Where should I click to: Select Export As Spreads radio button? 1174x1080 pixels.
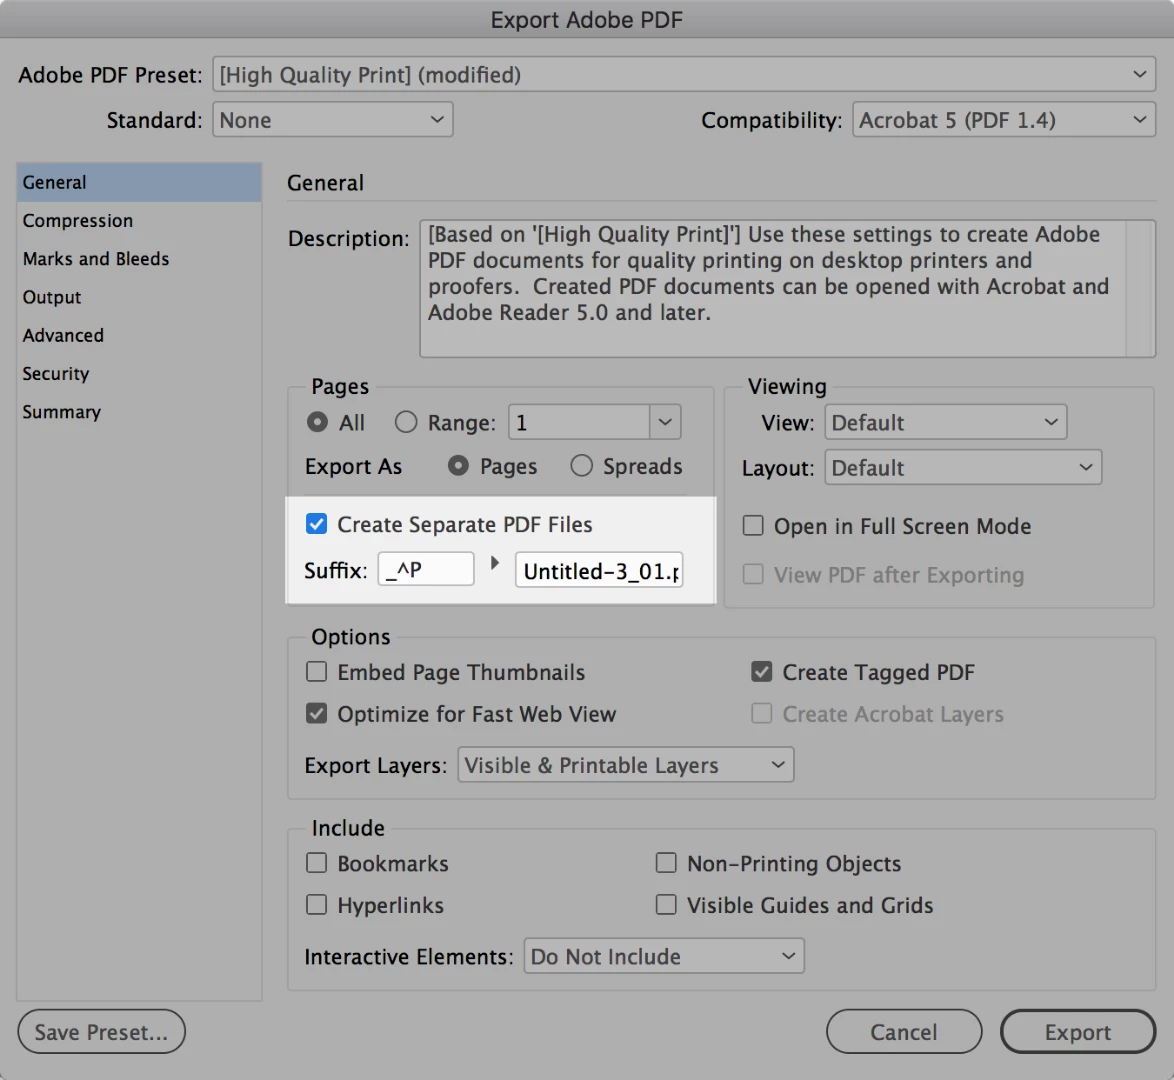(x=582, y=466)
